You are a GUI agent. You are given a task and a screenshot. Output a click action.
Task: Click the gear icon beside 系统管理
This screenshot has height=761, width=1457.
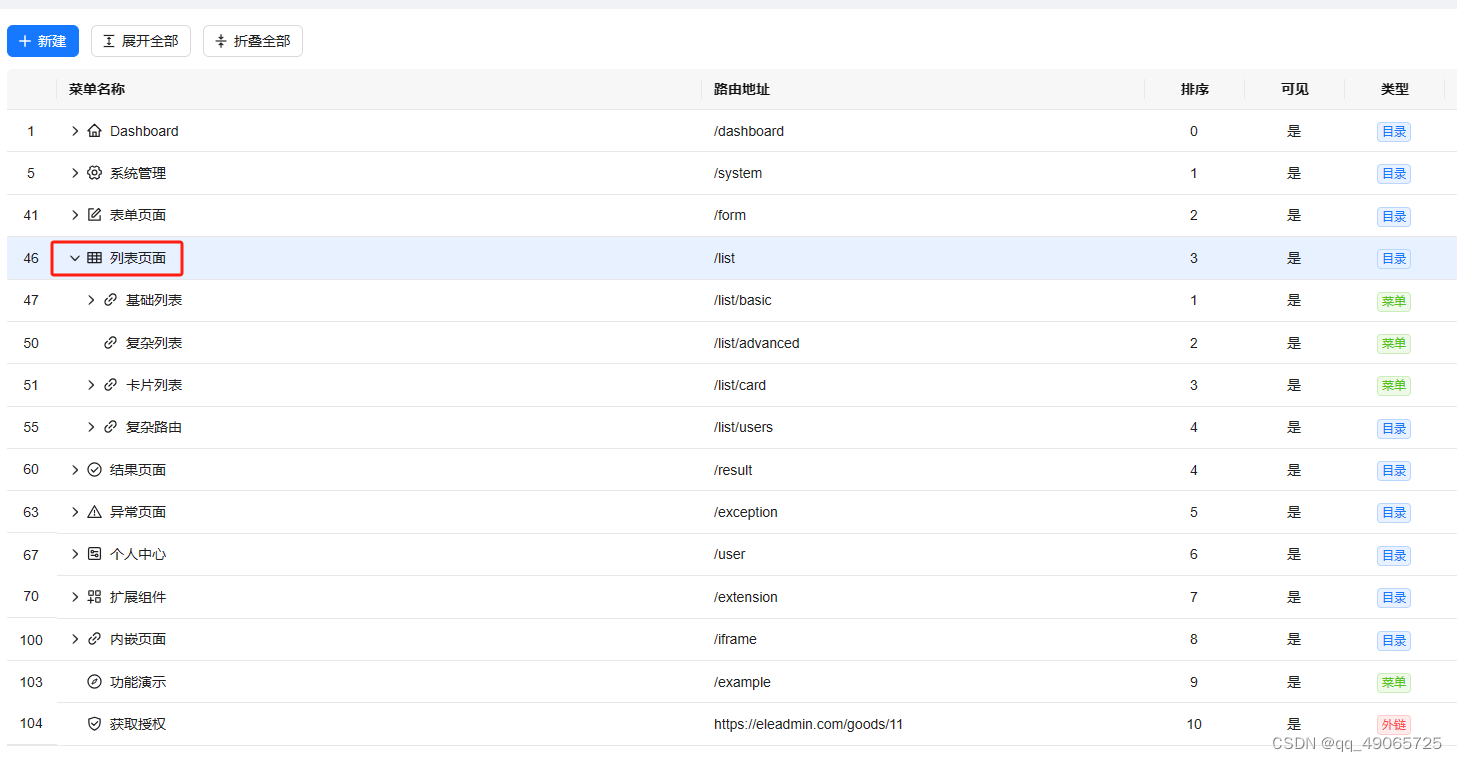click(x=95, y=173)
